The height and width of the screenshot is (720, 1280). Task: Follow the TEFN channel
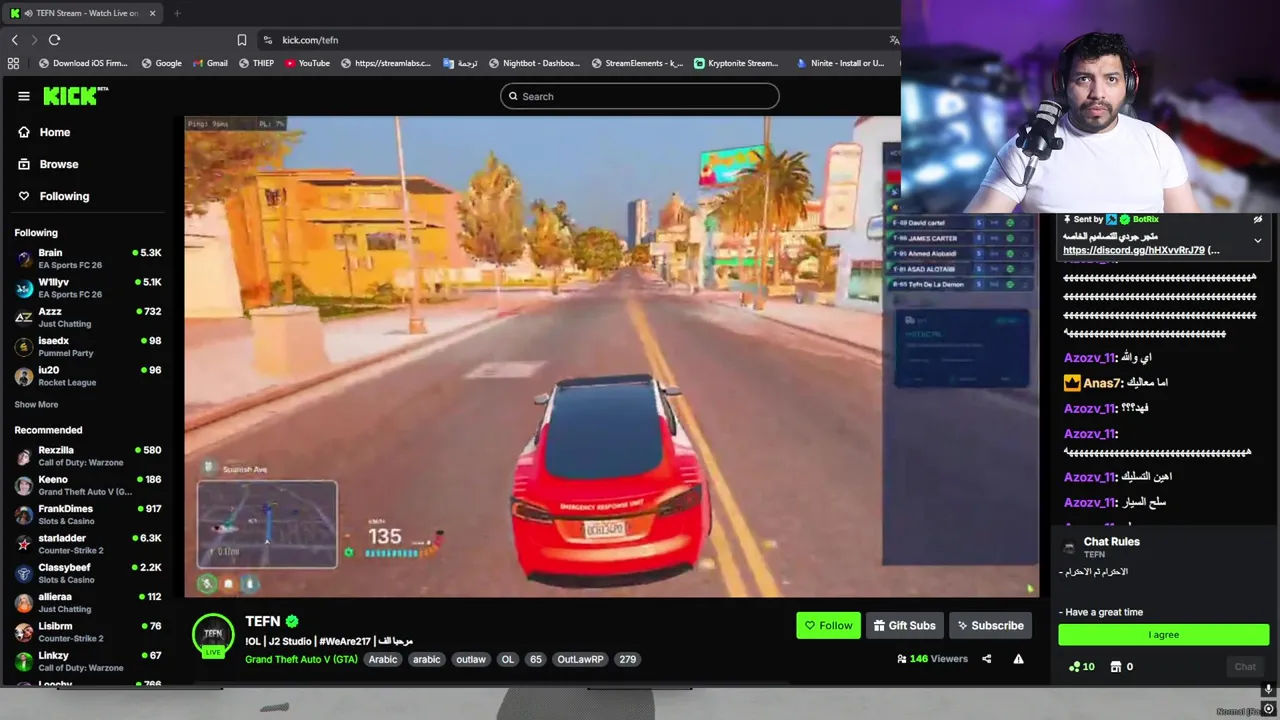[x=828, y=626]
